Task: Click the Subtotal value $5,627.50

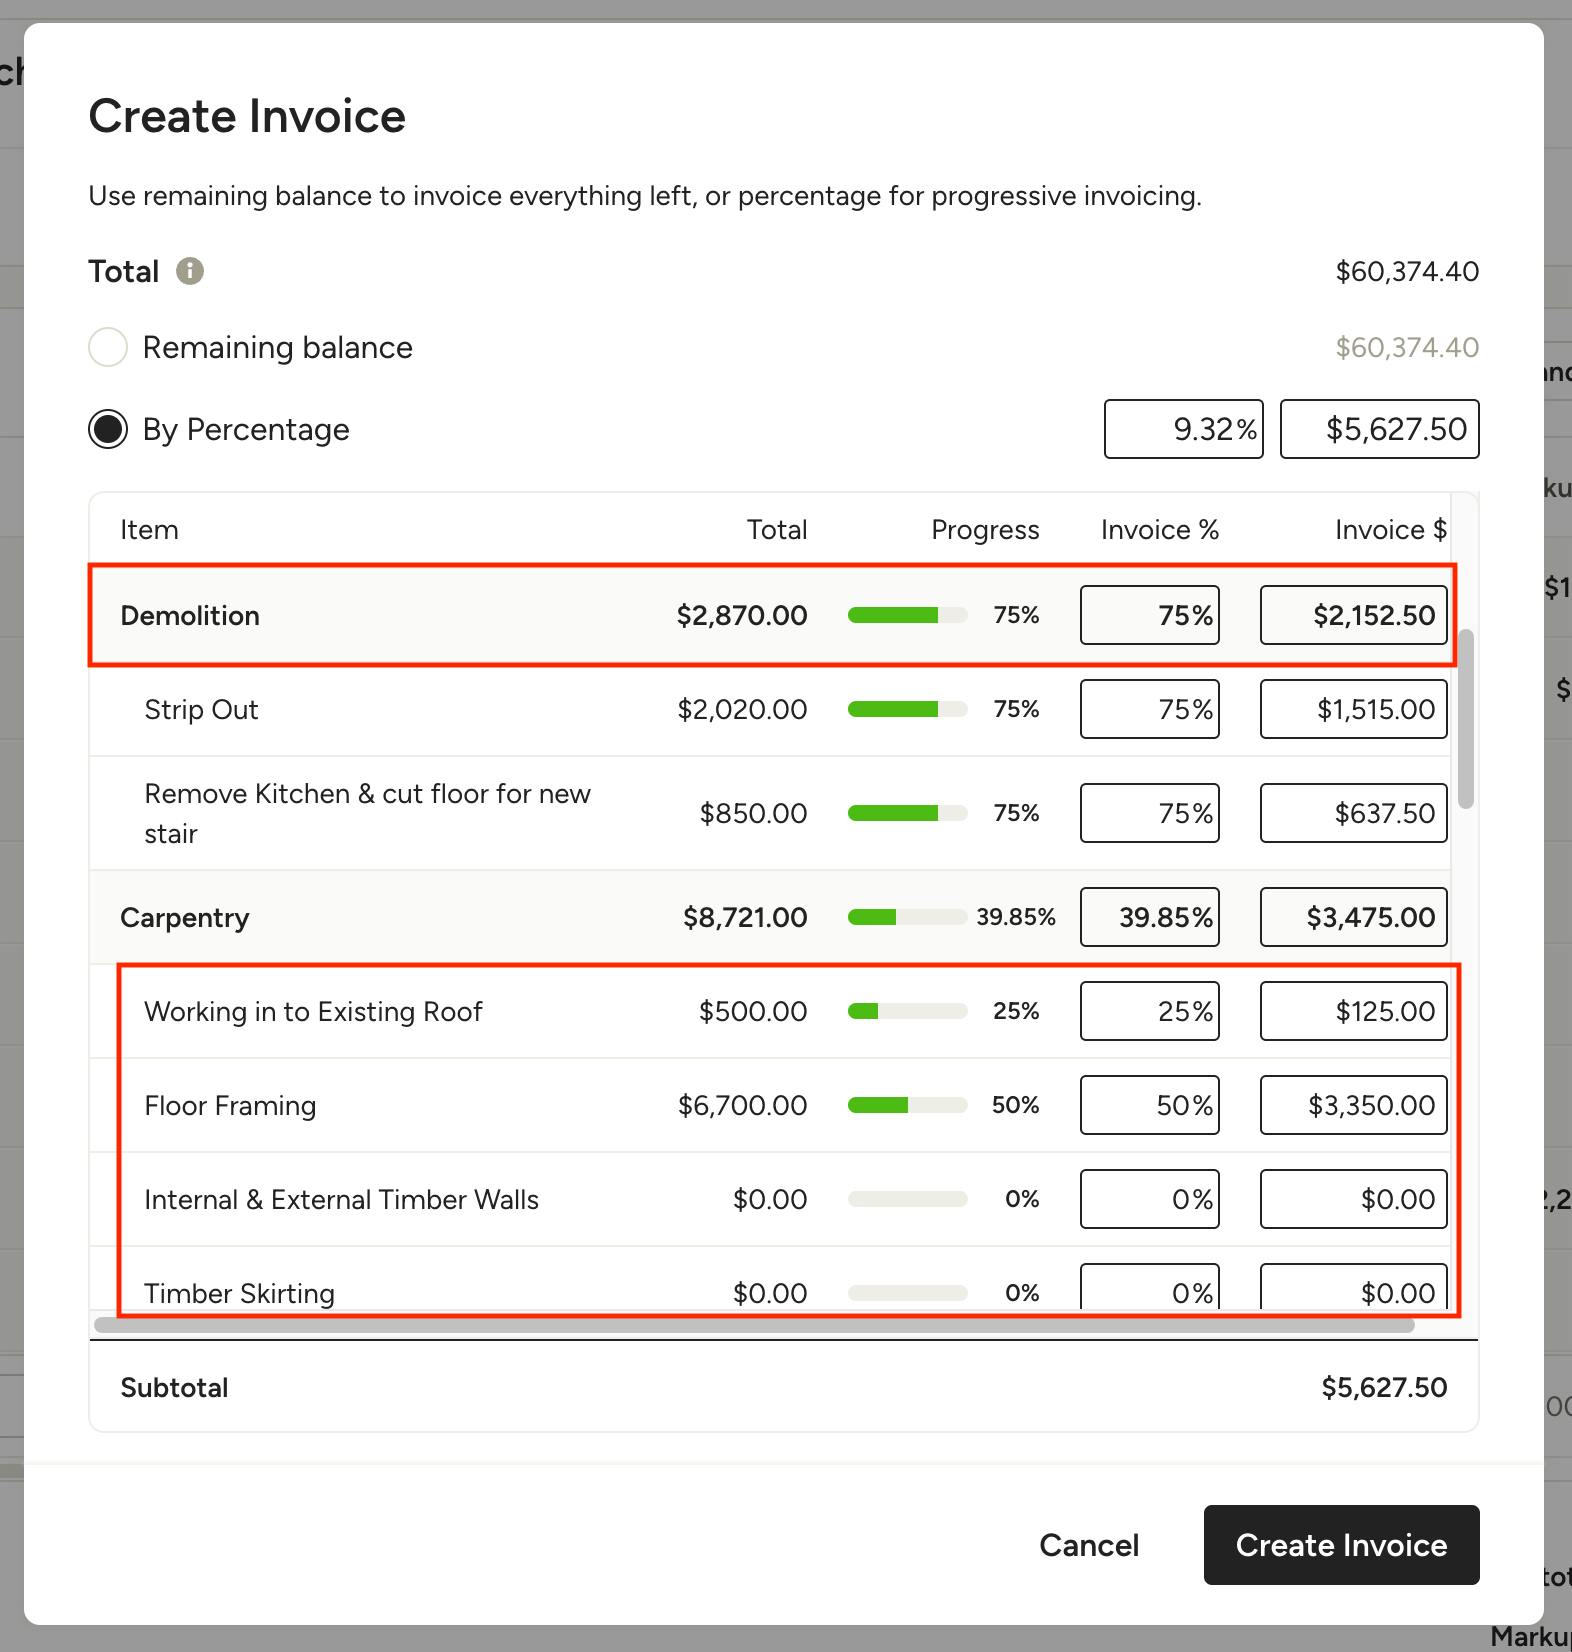Action: pos(1384,1387)
